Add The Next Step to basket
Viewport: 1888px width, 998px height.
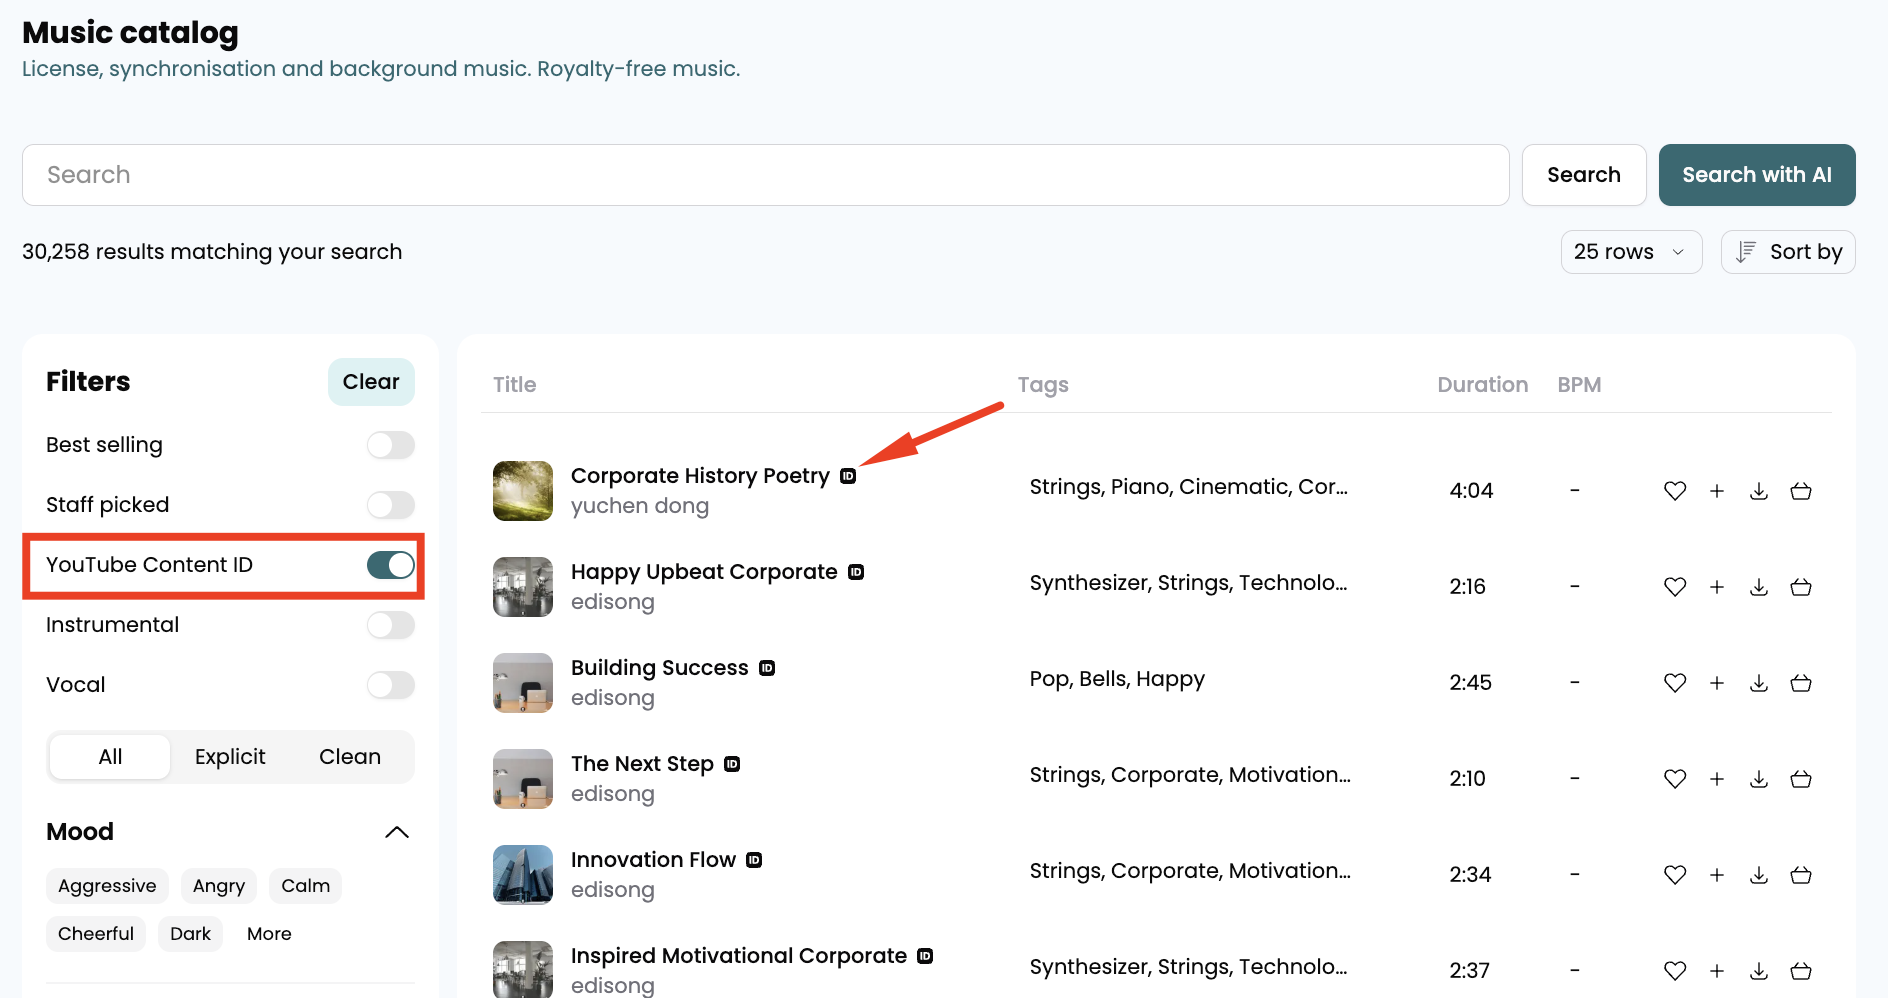(1801, 779)
